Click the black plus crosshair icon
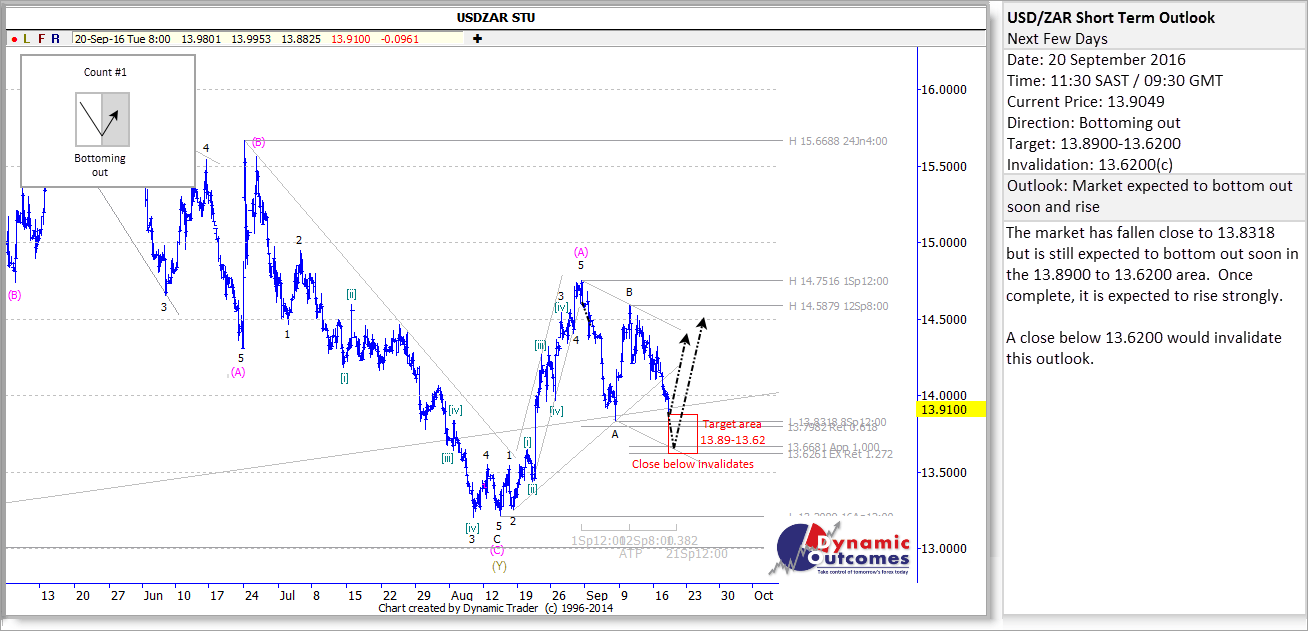The height and width of the screenshot is (631, 1308). tap(478, 39)
